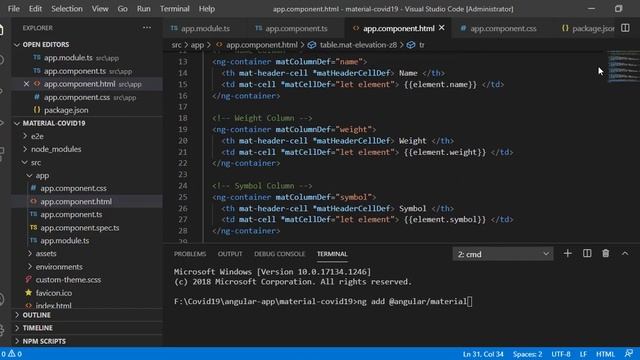Click the 'tr' breadcrumb item
640x360 pixels.
coord(421,45)
